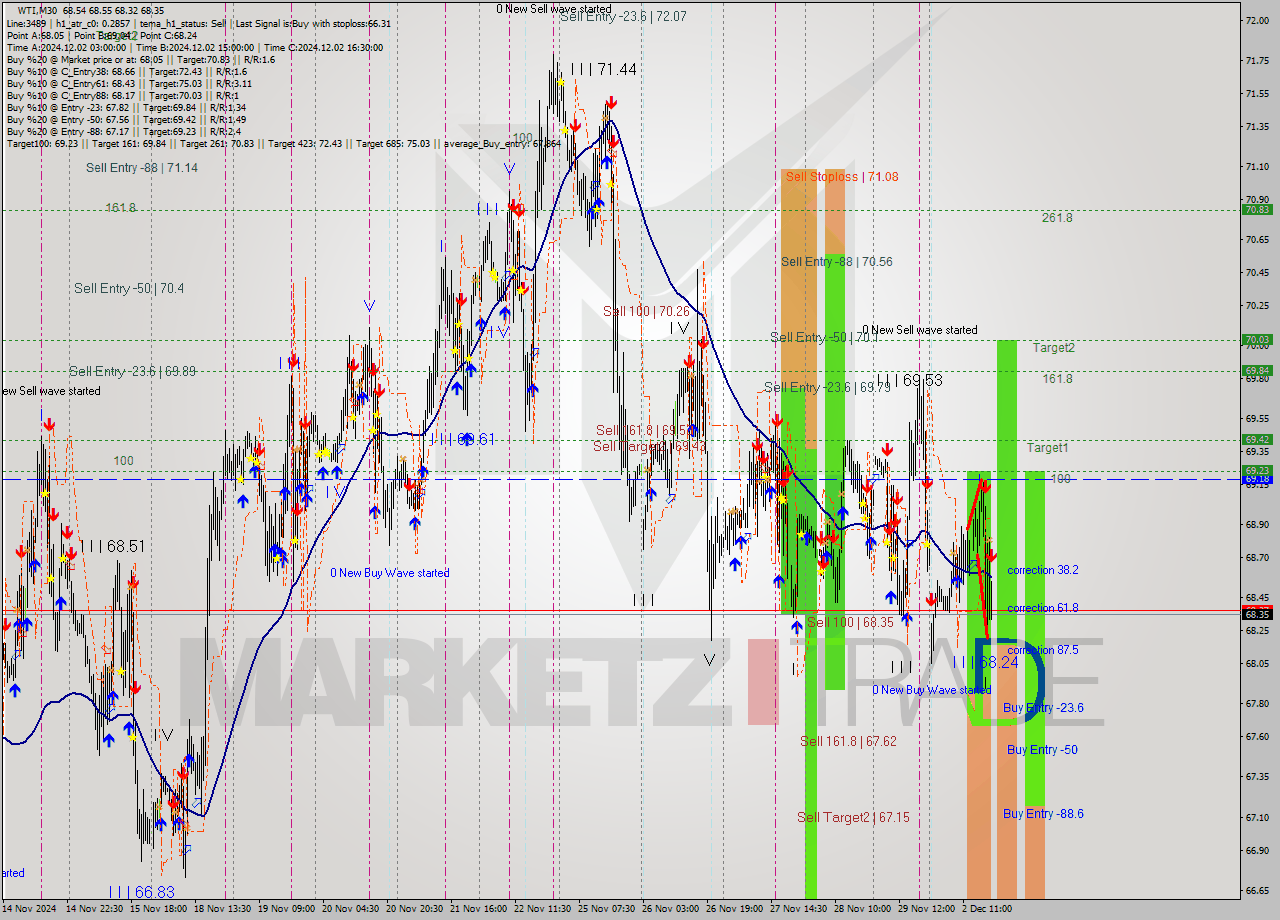Click the '2 Dec 11:00' time axis label

pos(988,909)
